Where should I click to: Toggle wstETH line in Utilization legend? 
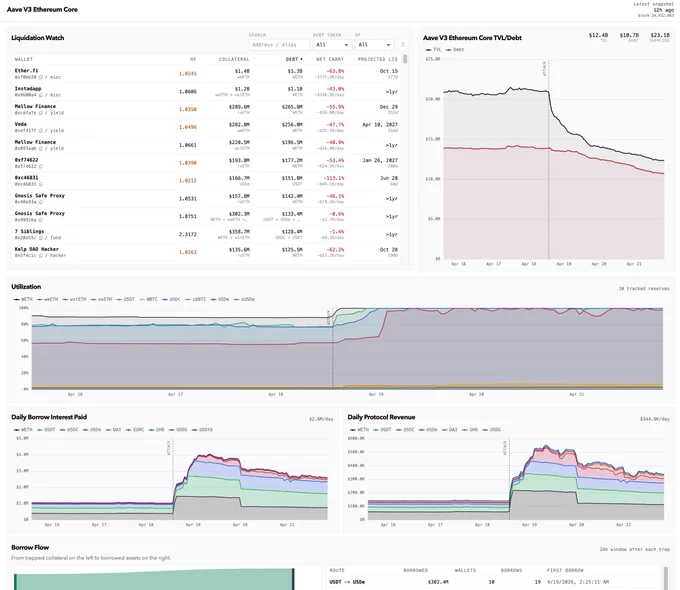(74, 299)
